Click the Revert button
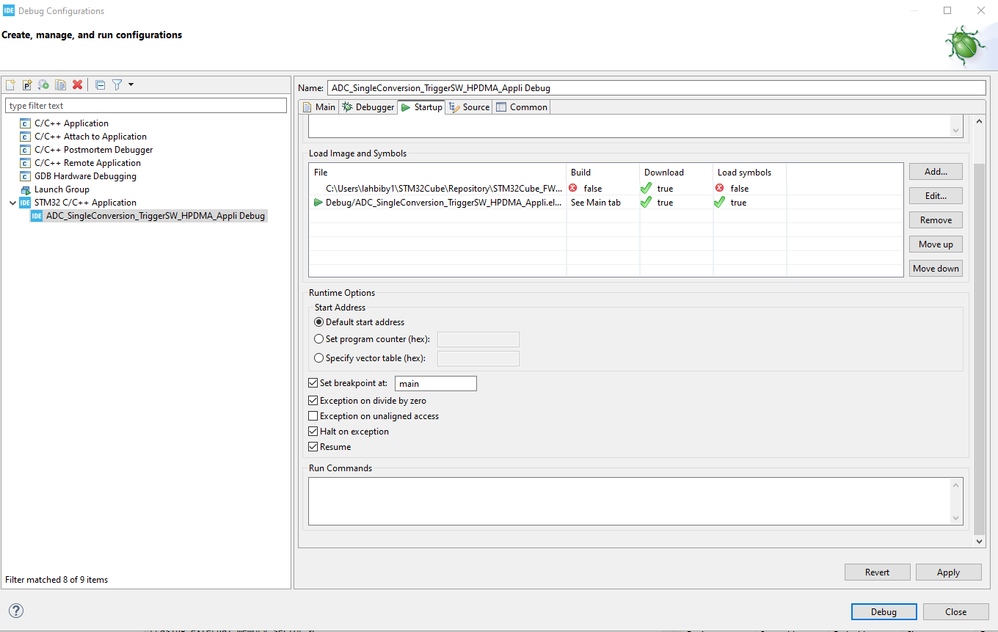 [x=877, y=572]
